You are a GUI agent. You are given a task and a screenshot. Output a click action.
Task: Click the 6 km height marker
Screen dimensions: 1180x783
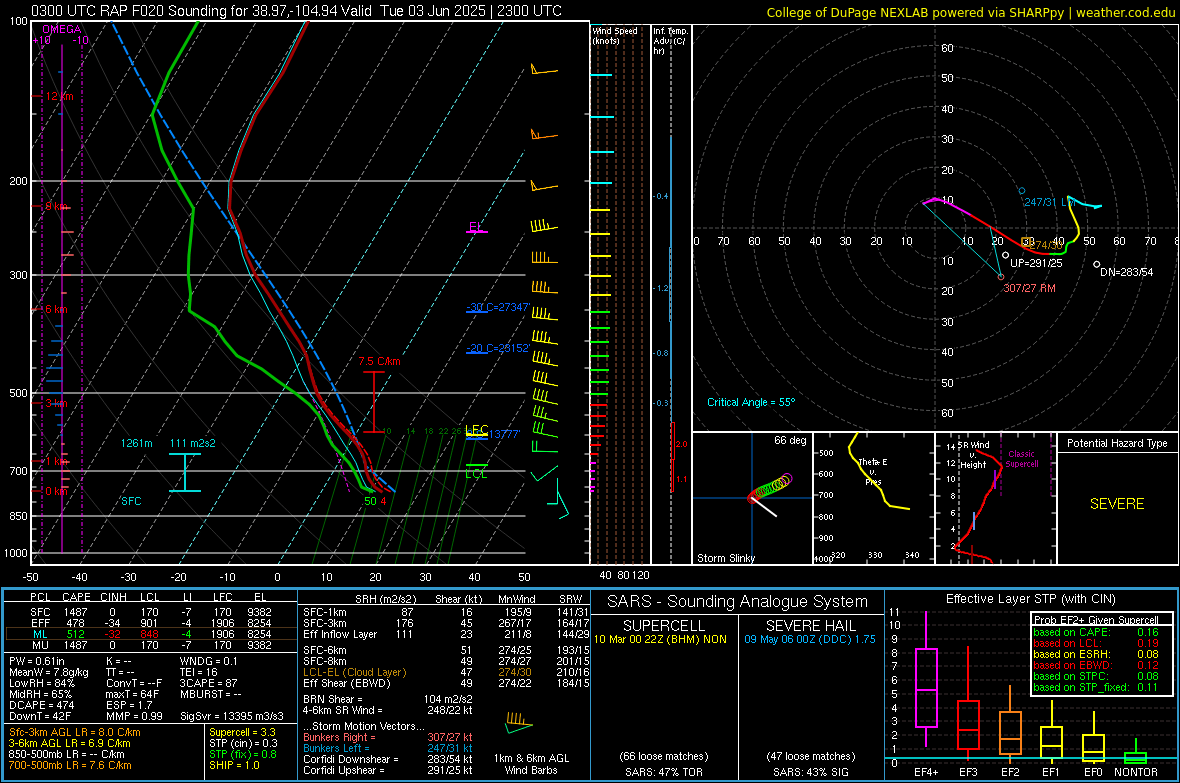pyautogui.click(x=56, y=309)
